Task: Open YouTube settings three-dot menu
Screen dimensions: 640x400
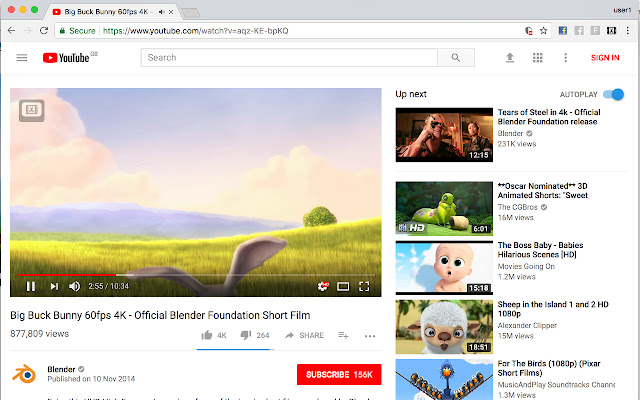Action: 565,58
